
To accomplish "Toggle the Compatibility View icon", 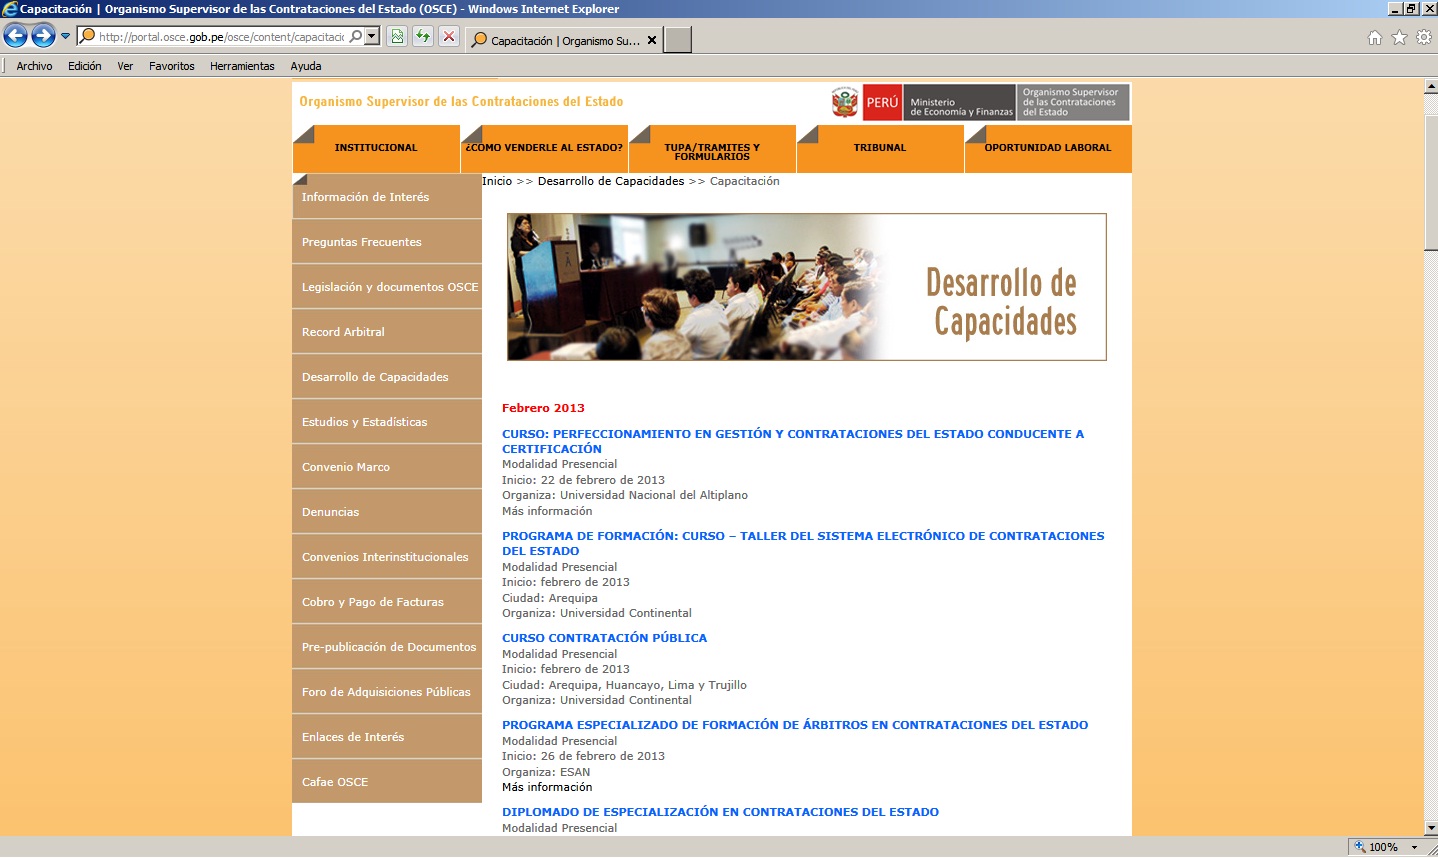I will coord(397,37).
